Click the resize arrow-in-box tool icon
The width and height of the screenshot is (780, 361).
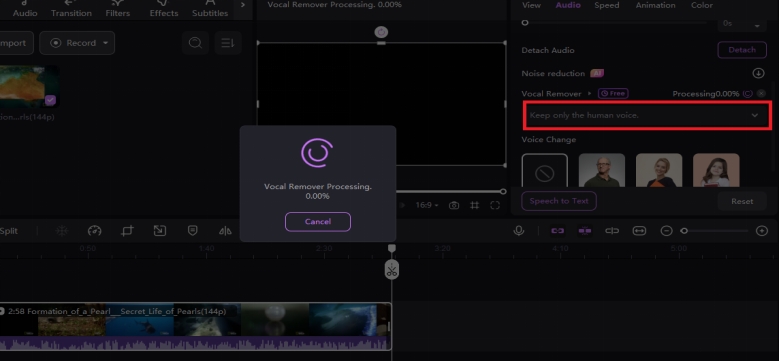pyautogui.click(x=160, y=230)
